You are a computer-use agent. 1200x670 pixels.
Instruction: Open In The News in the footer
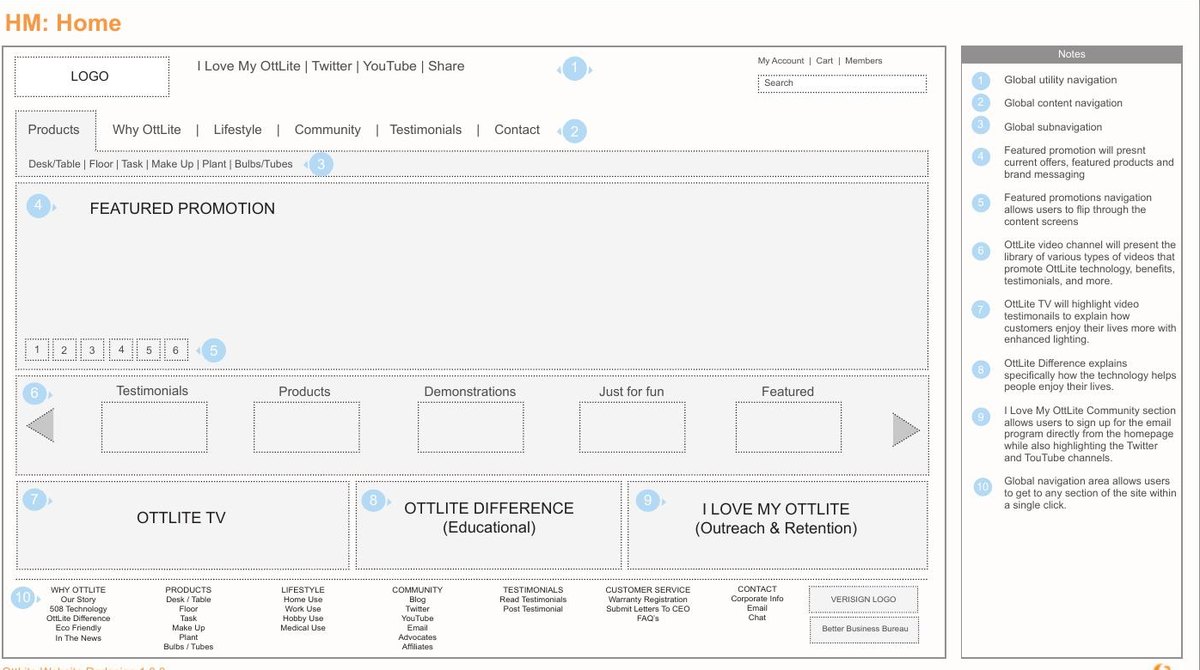pyautogui.click(x=78, y=638)
